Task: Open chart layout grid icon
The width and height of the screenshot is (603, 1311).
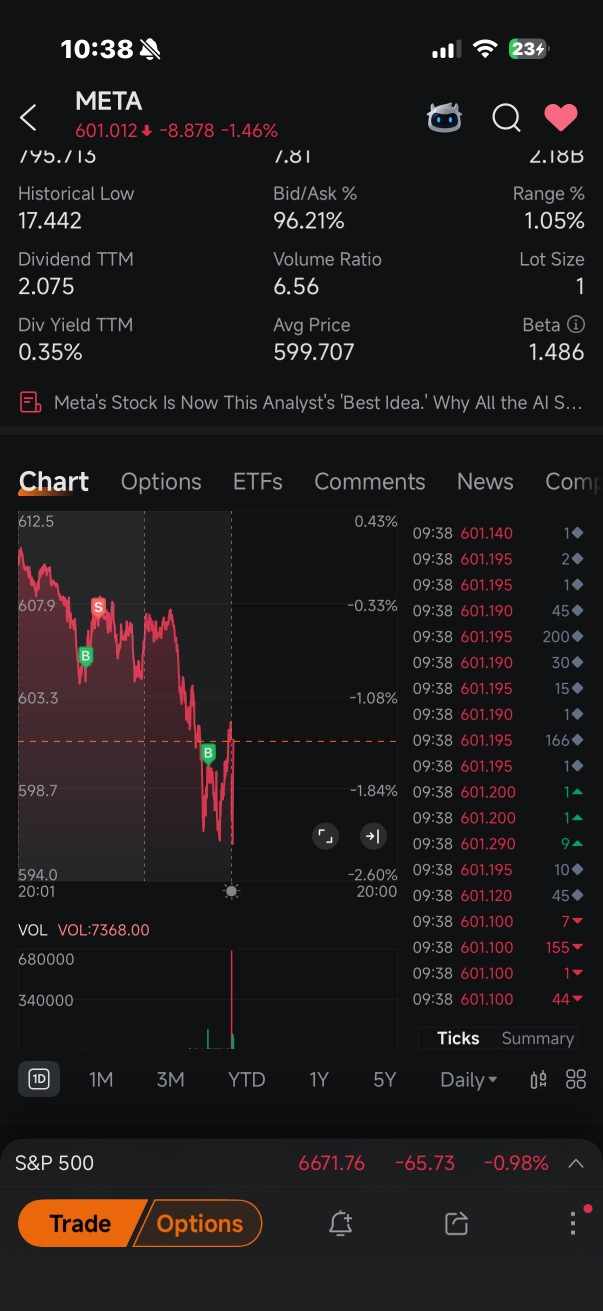Action: [576, 1079]
